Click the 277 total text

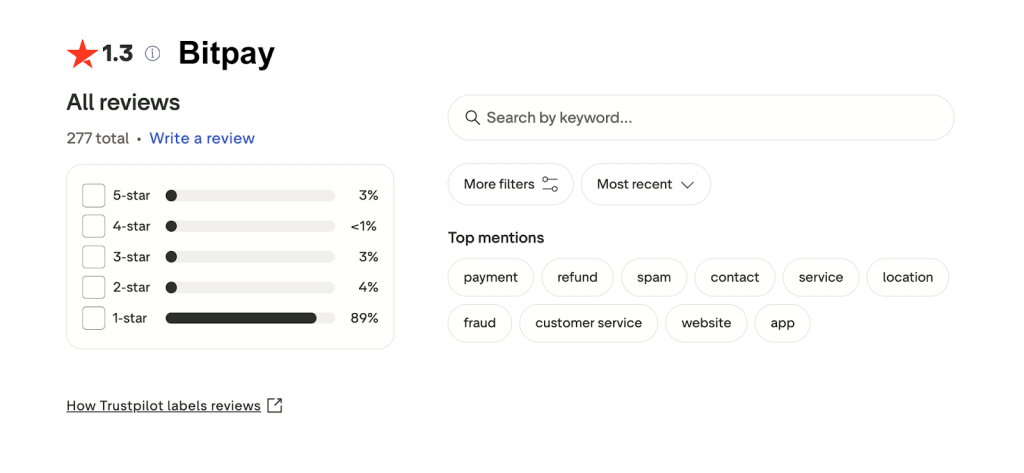tap(98, 139)
